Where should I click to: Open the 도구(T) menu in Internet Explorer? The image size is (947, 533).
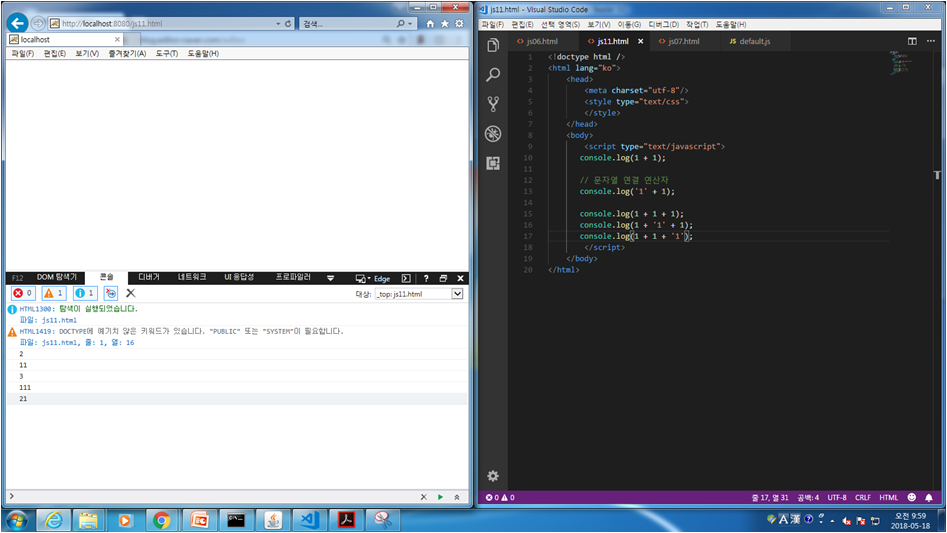pyautogui.click(x=167, y=54)
